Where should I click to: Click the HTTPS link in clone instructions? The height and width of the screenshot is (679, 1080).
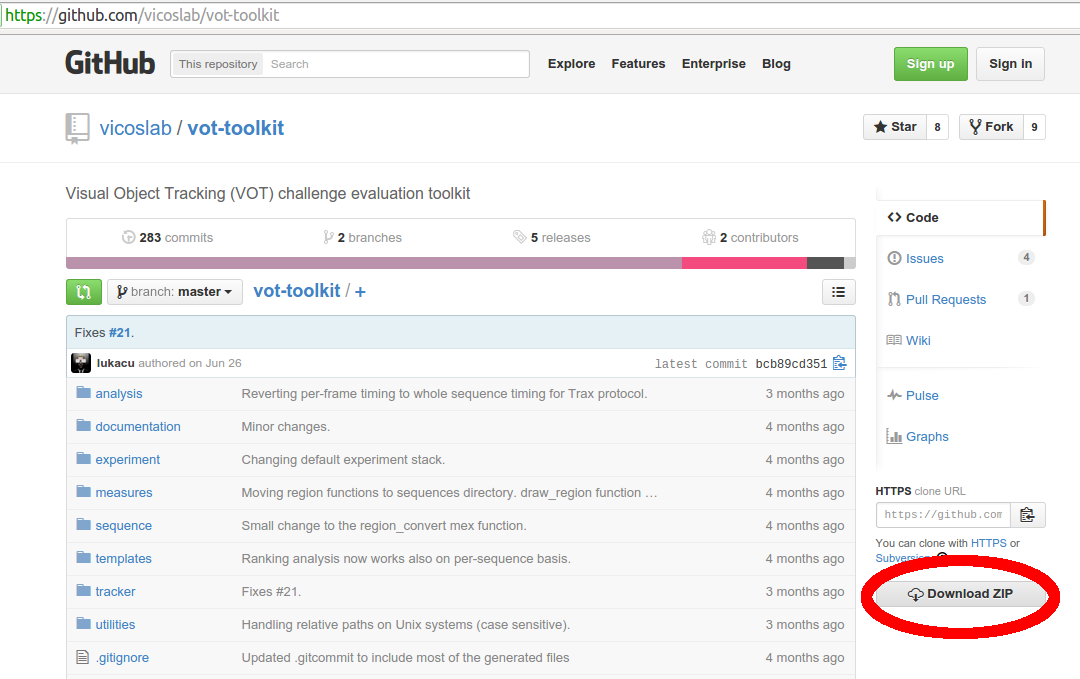tap(988, 543)
